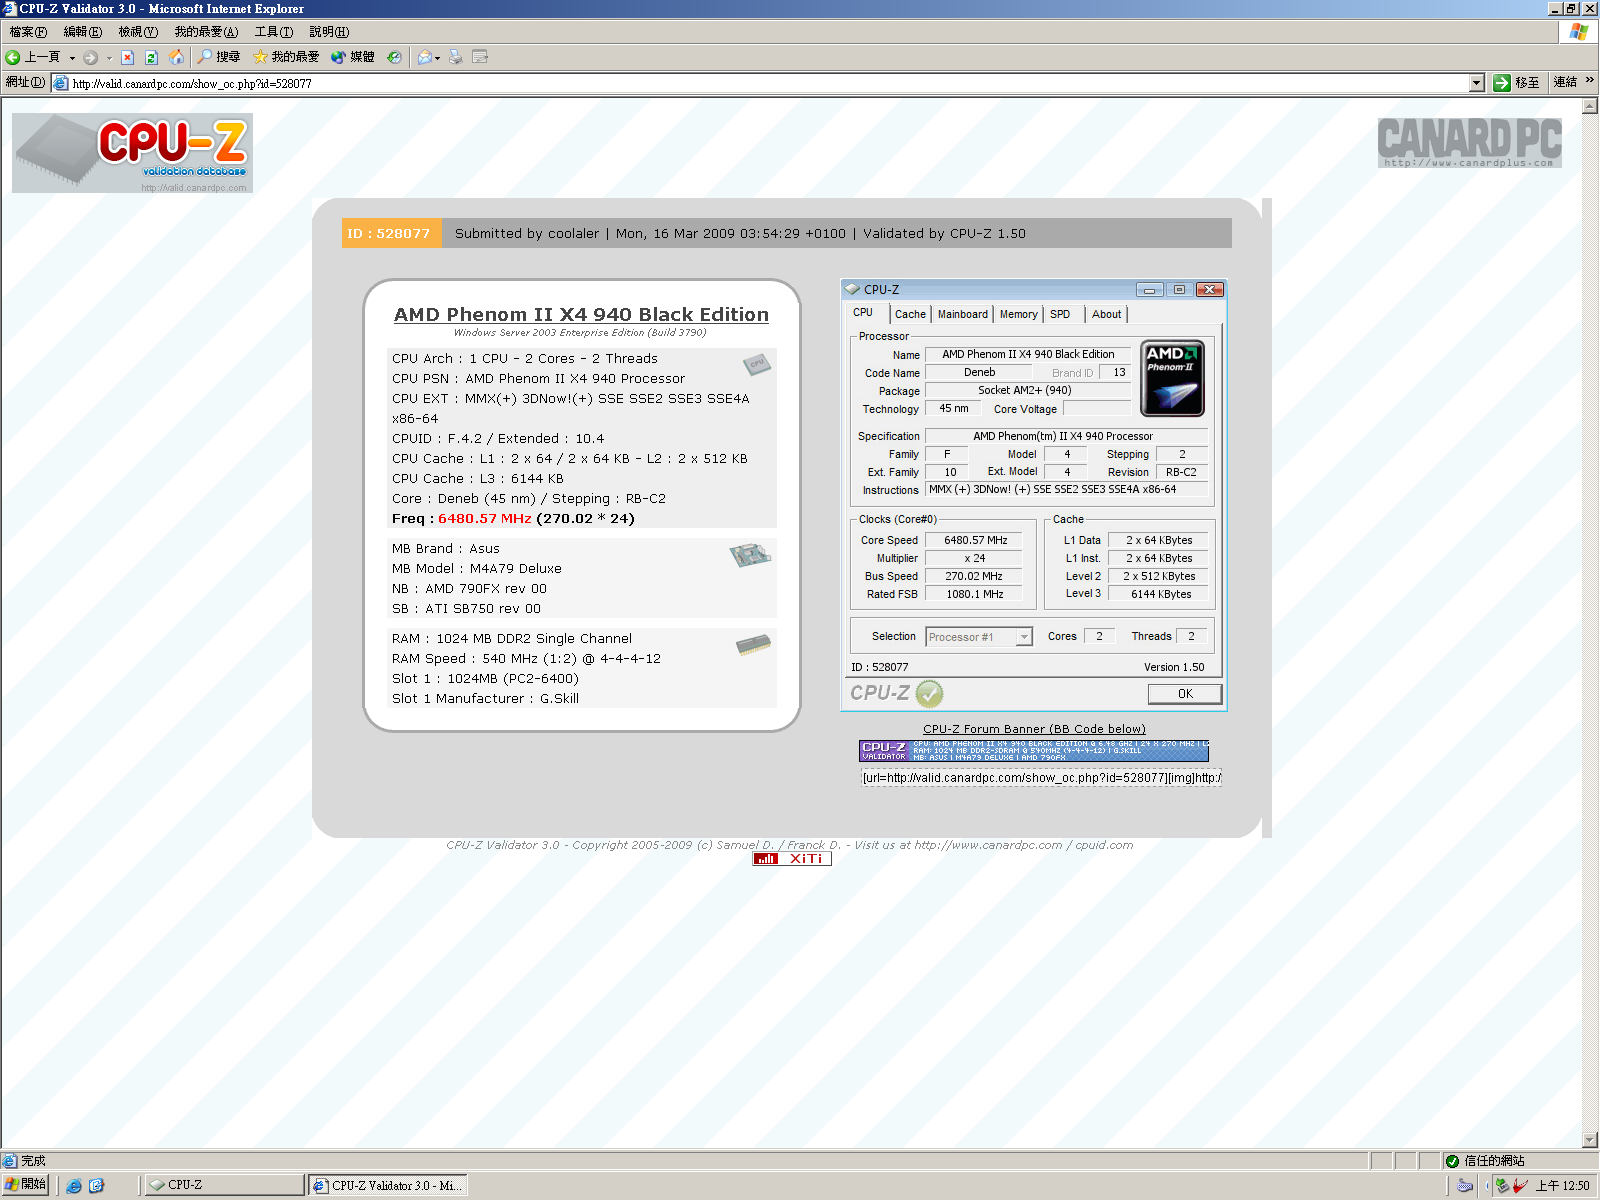Viewport: 1600px width, 1200px height.
Task: Expand the toolbar Links chevron
Action: [x=1589, y=81]
